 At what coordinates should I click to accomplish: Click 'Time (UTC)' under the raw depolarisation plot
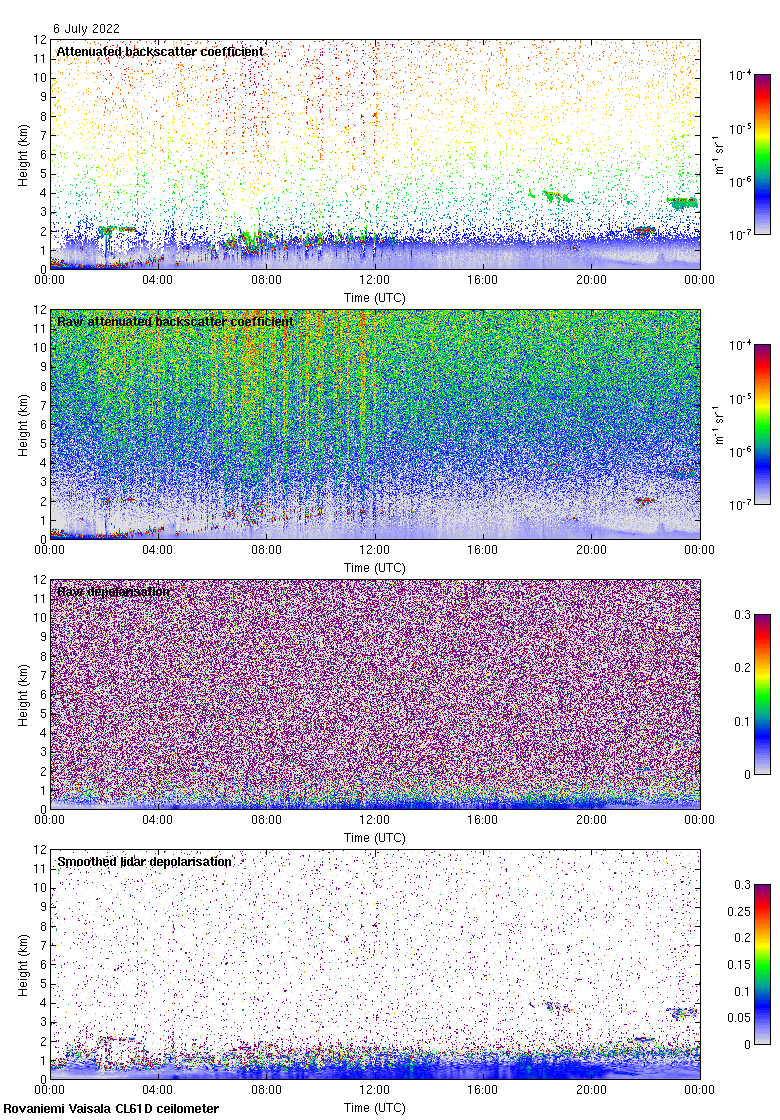click(x=374, y=838)
